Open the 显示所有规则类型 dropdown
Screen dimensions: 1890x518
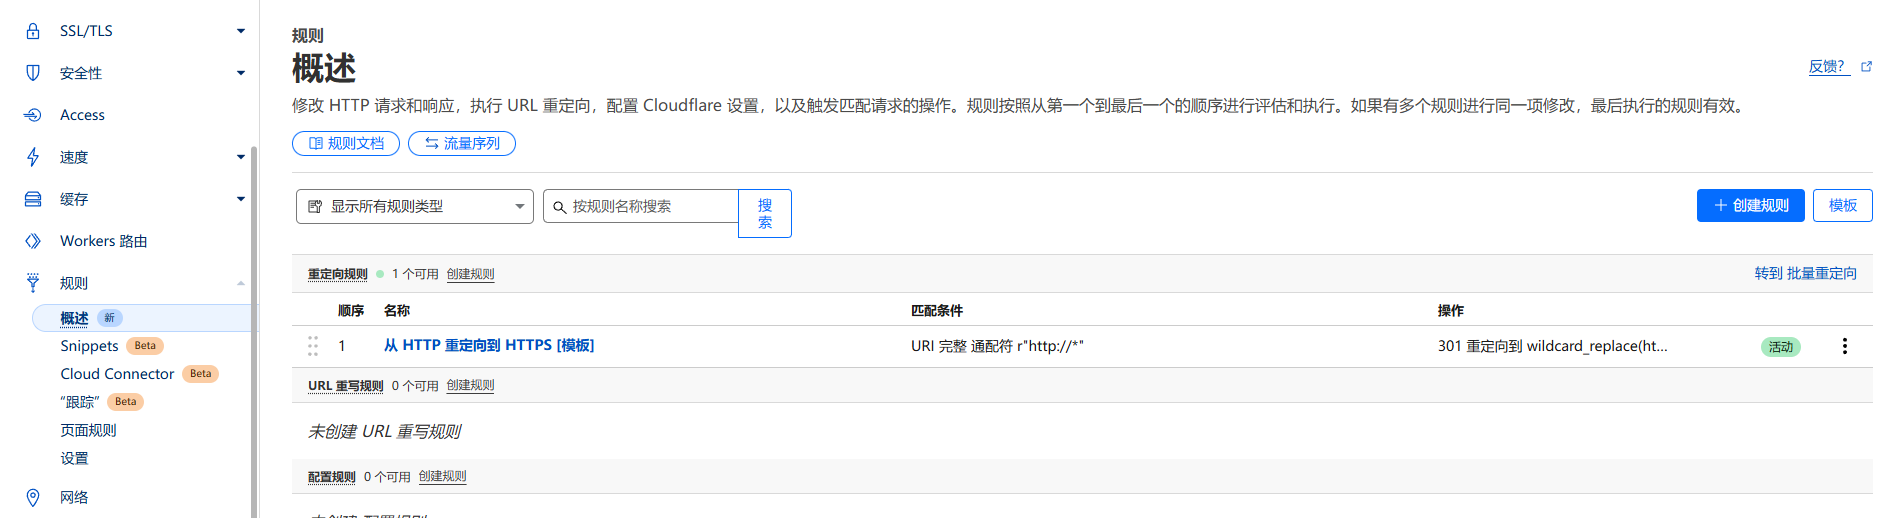(414, 207)
